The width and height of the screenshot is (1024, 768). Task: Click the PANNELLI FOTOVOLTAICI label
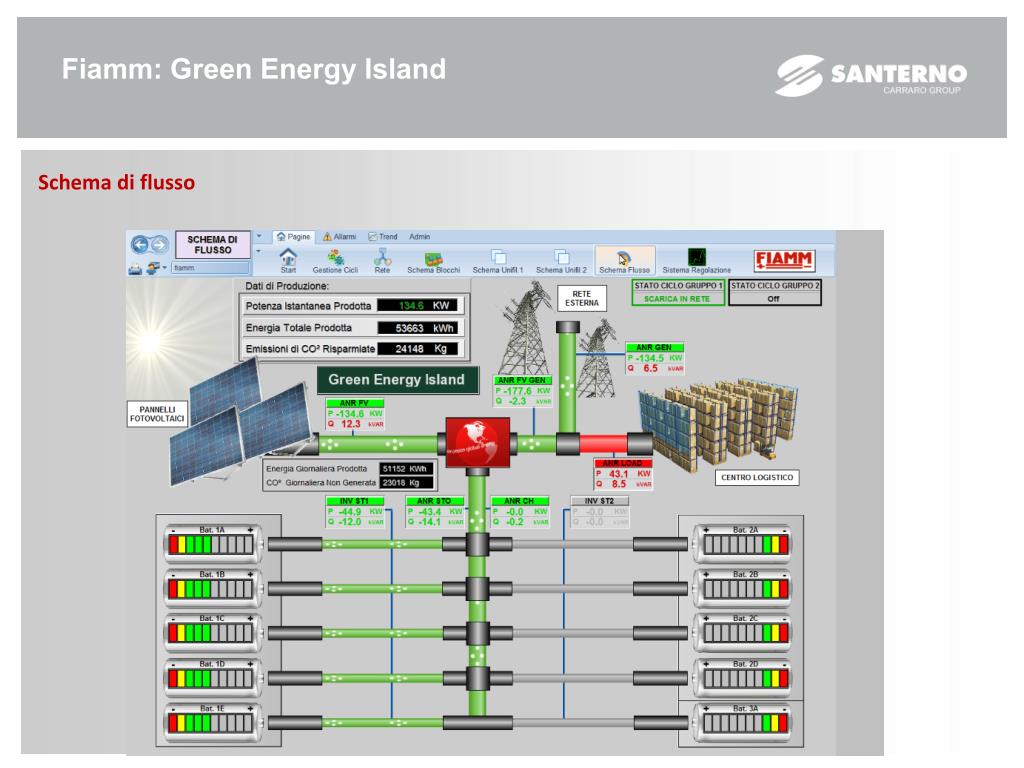(x=157, y=414)
